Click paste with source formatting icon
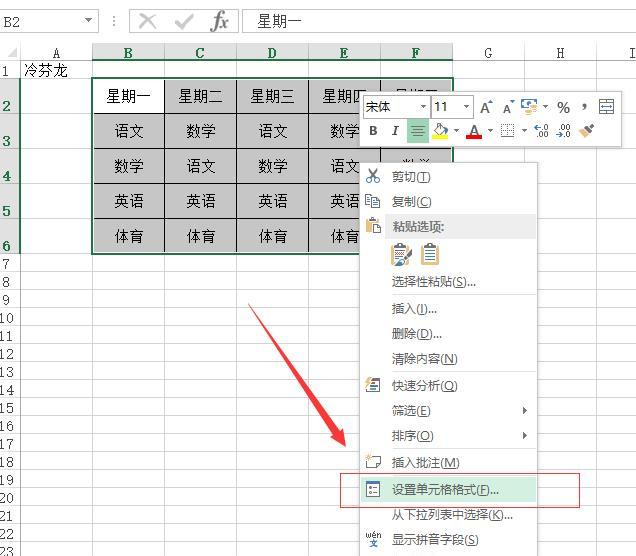The width and height of the screenshot is (636, 556). click(401, 255)
